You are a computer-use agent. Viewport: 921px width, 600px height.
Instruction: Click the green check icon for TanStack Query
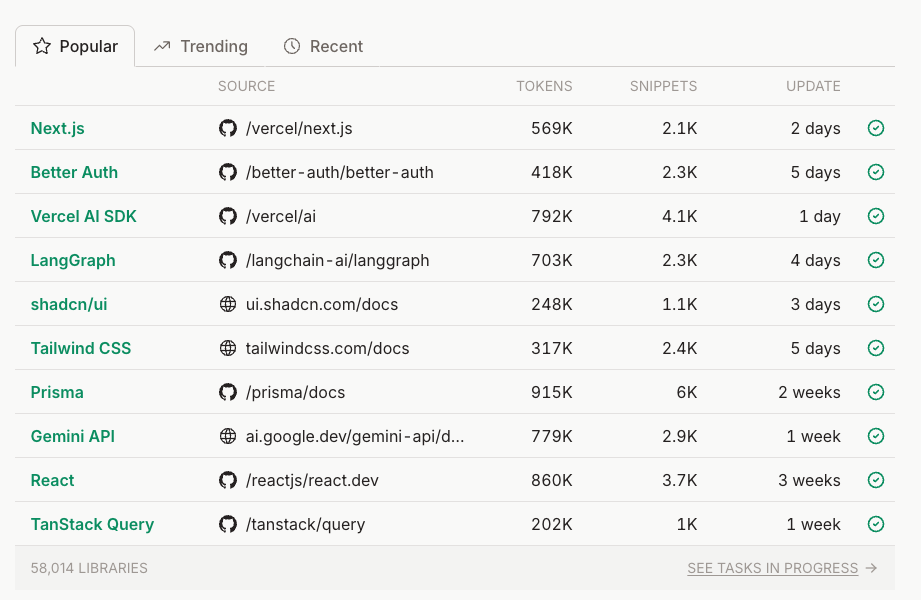point(876,524)
